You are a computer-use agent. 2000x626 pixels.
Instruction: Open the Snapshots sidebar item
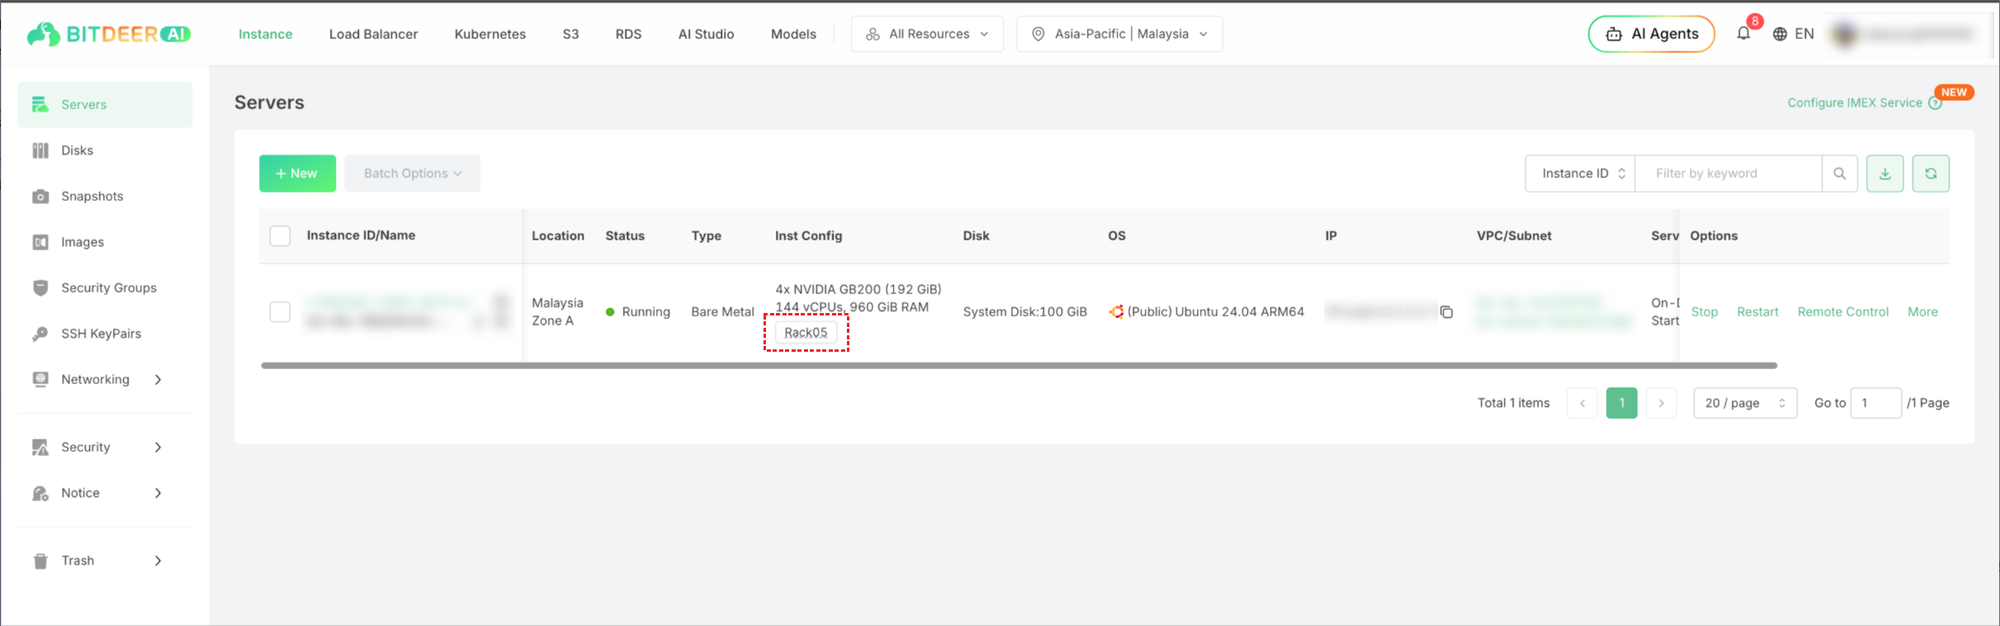point(92,196)
